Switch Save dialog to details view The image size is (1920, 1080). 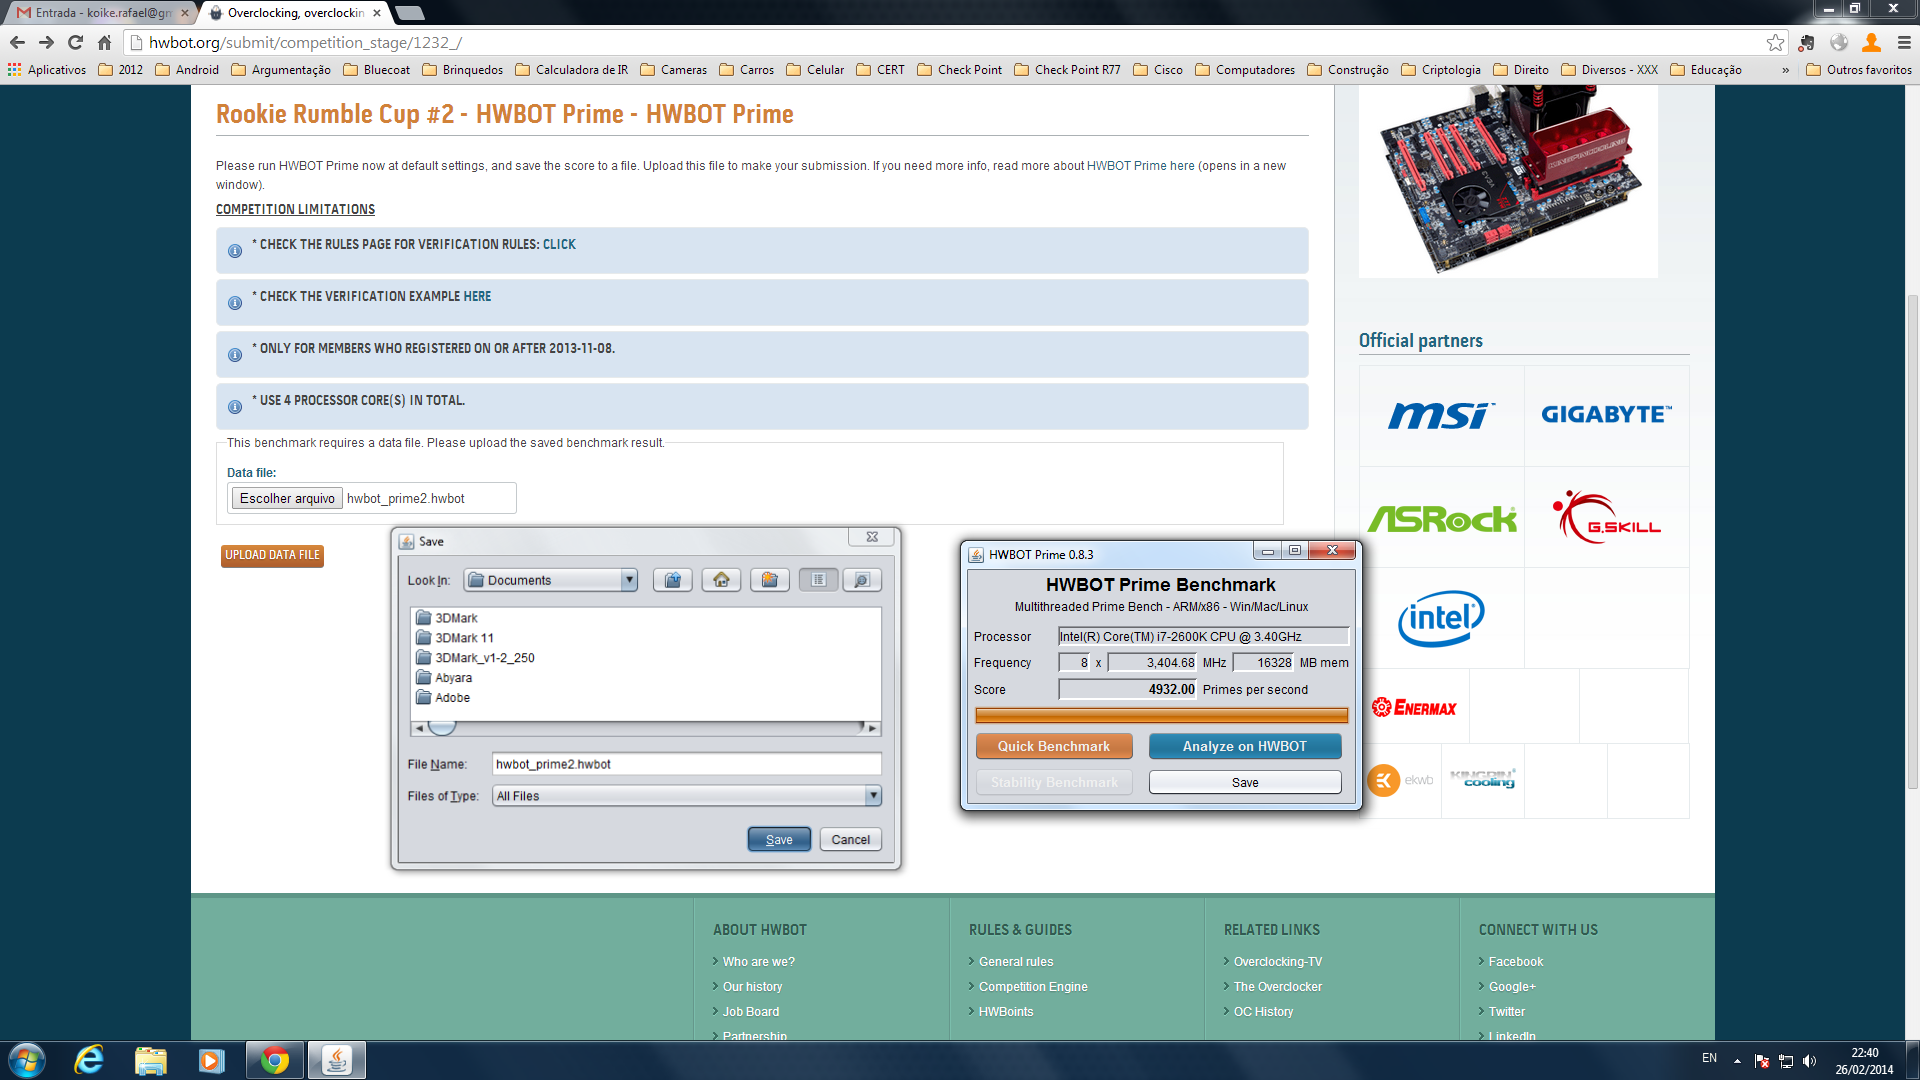pos(862,580)
